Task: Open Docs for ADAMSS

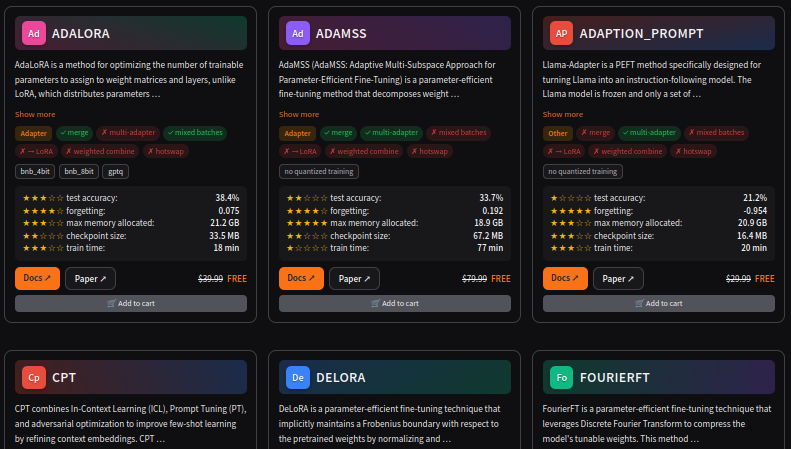Action: point(301,278)
